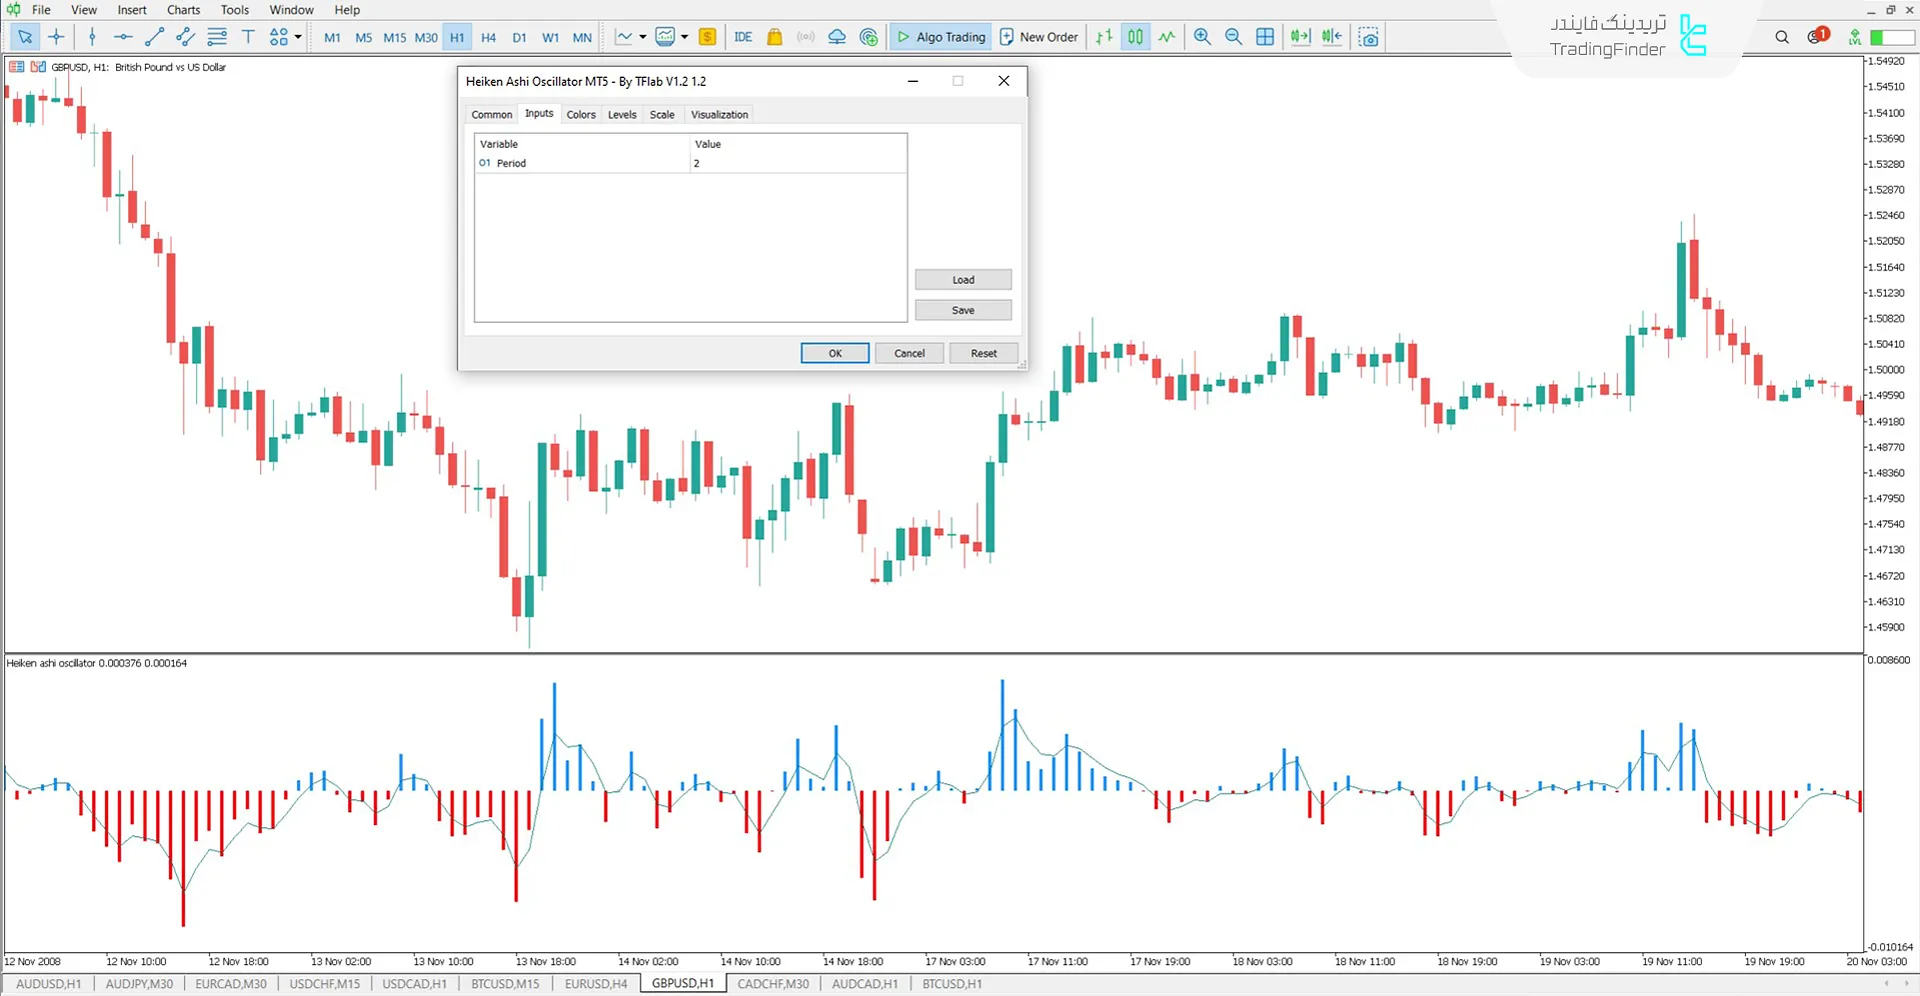The height and width of the screenshot is (996, 1920).
Task: Reset the oscillator settings
Action: point(983,352)
